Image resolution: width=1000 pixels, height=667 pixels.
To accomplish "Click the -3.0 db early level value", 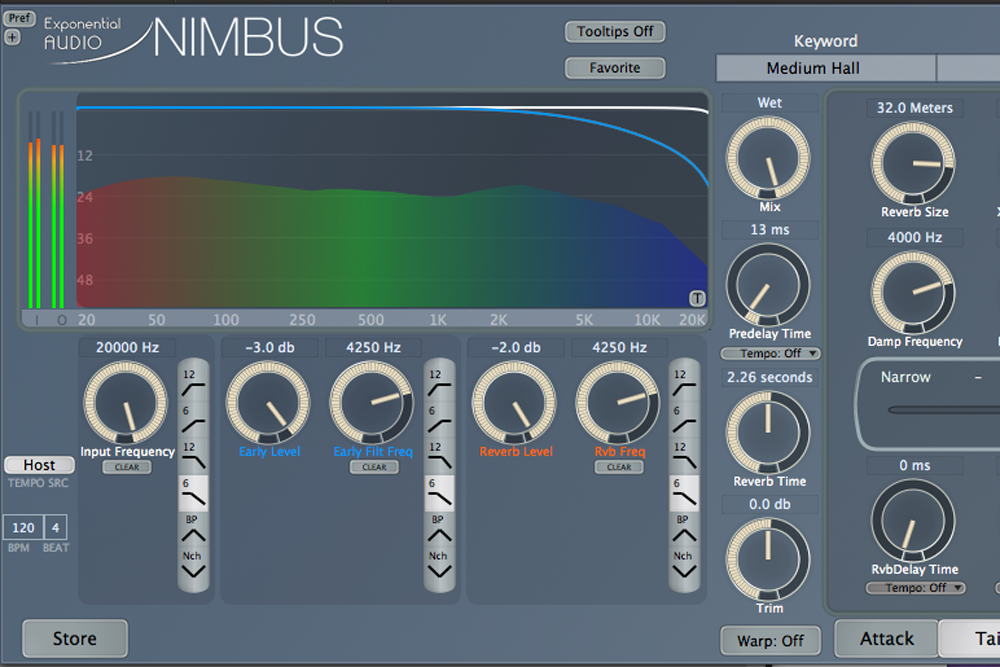I will point(270,348).
